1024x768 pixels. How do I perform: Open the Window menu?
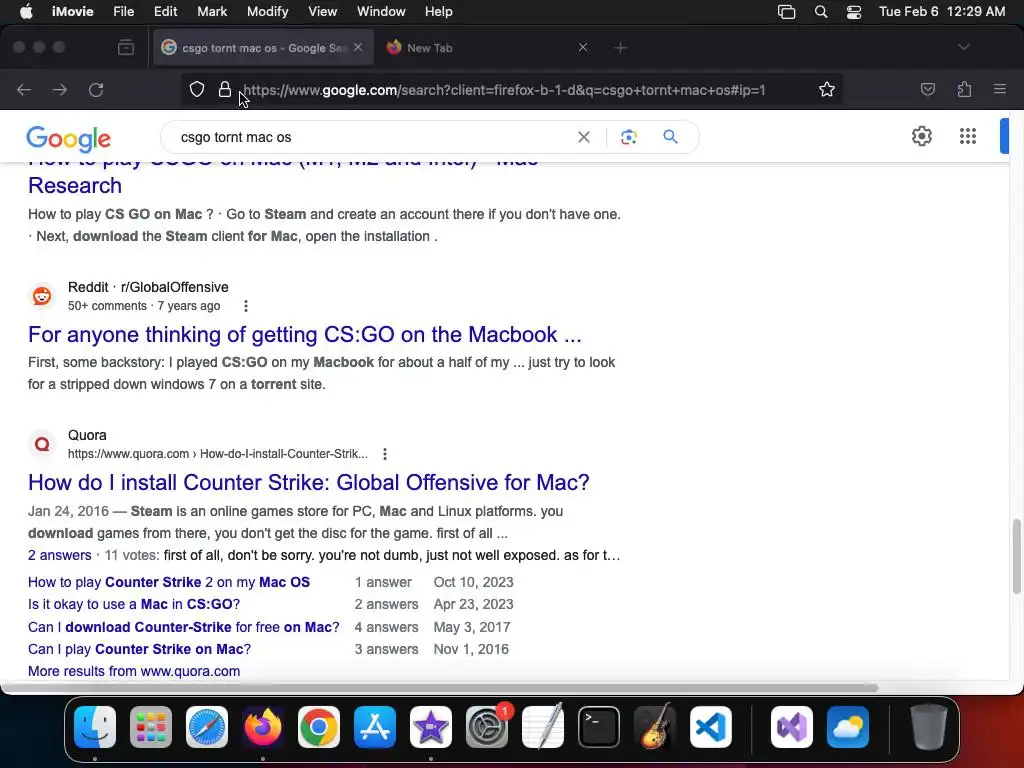tap(381, 12)
